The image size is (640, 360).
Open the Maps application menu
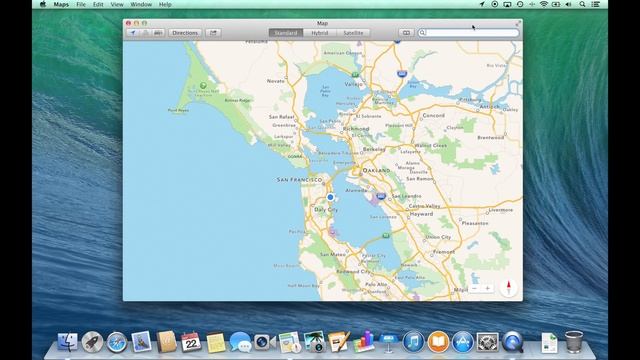tap(61, 4)
